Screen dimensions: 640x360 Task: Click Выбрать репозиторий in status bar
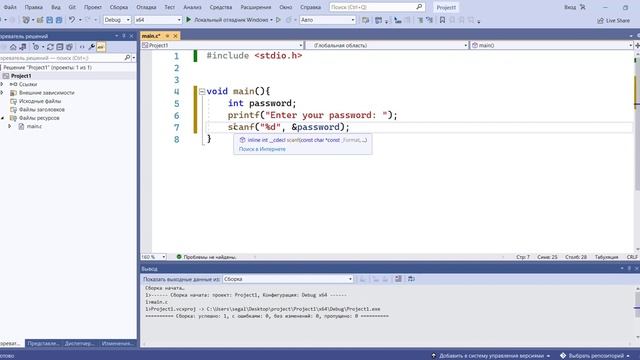pos(596,356)
